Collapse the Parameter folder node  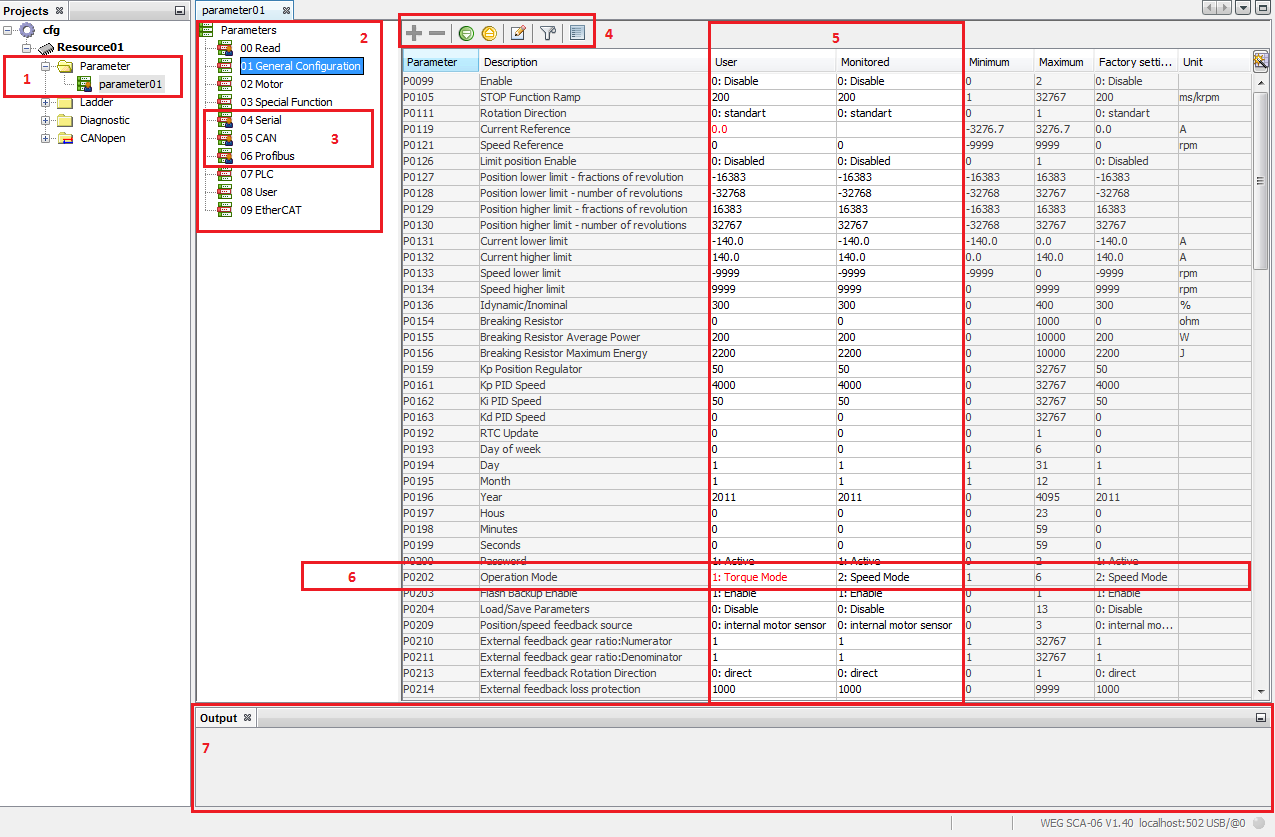(45, 65)
